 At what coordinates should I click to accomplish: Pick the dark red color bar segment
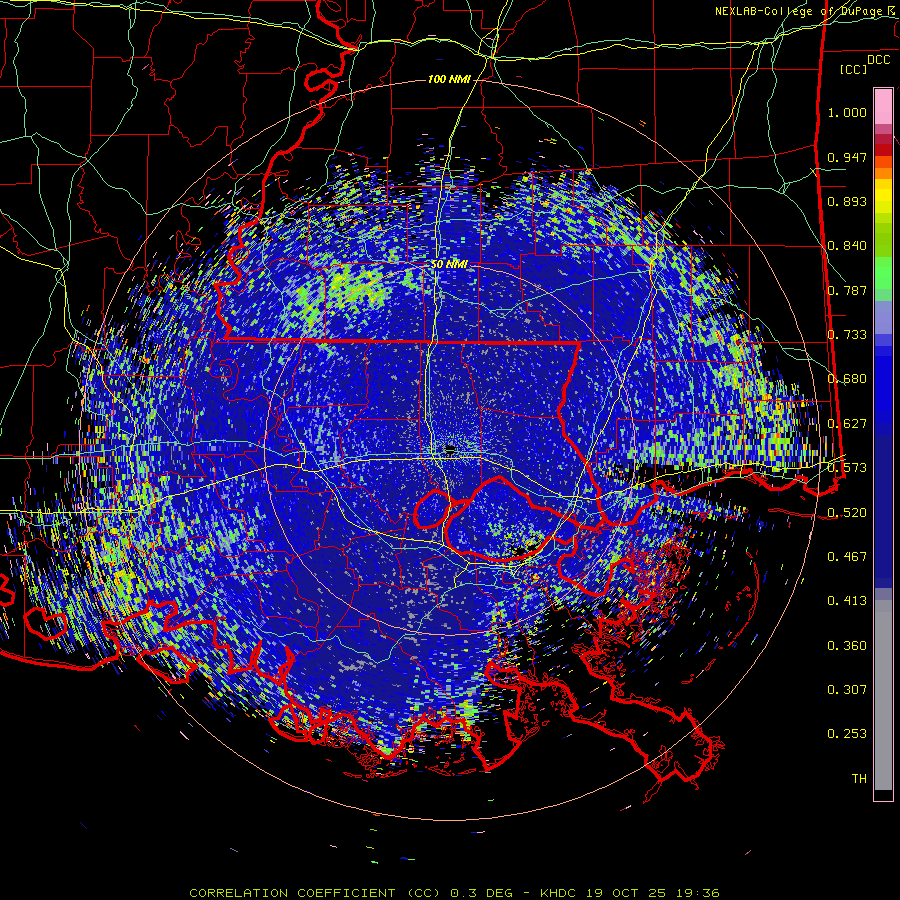(883, 150)
